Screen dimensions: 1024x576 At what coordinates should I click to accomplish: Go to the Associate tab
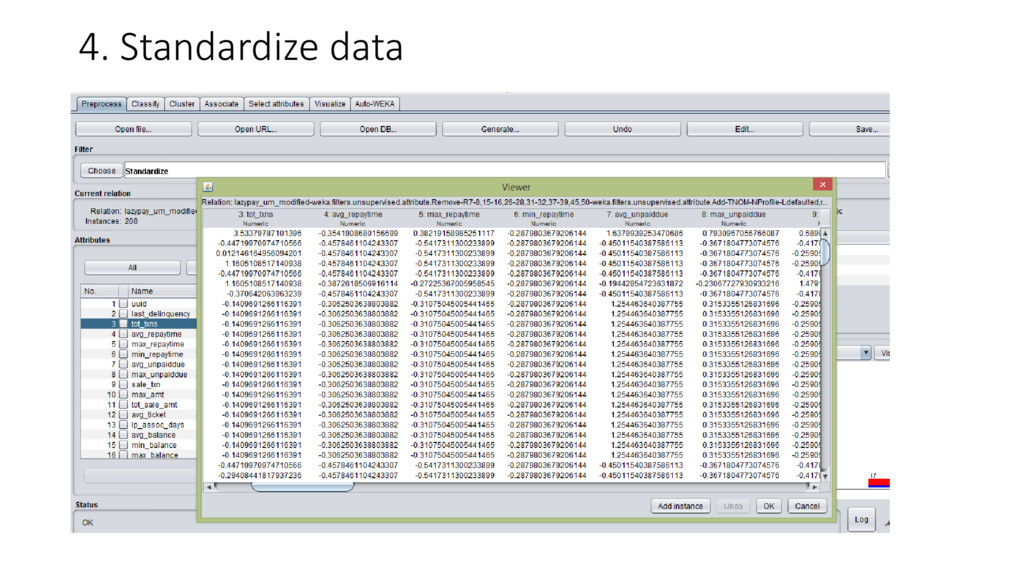221,104
